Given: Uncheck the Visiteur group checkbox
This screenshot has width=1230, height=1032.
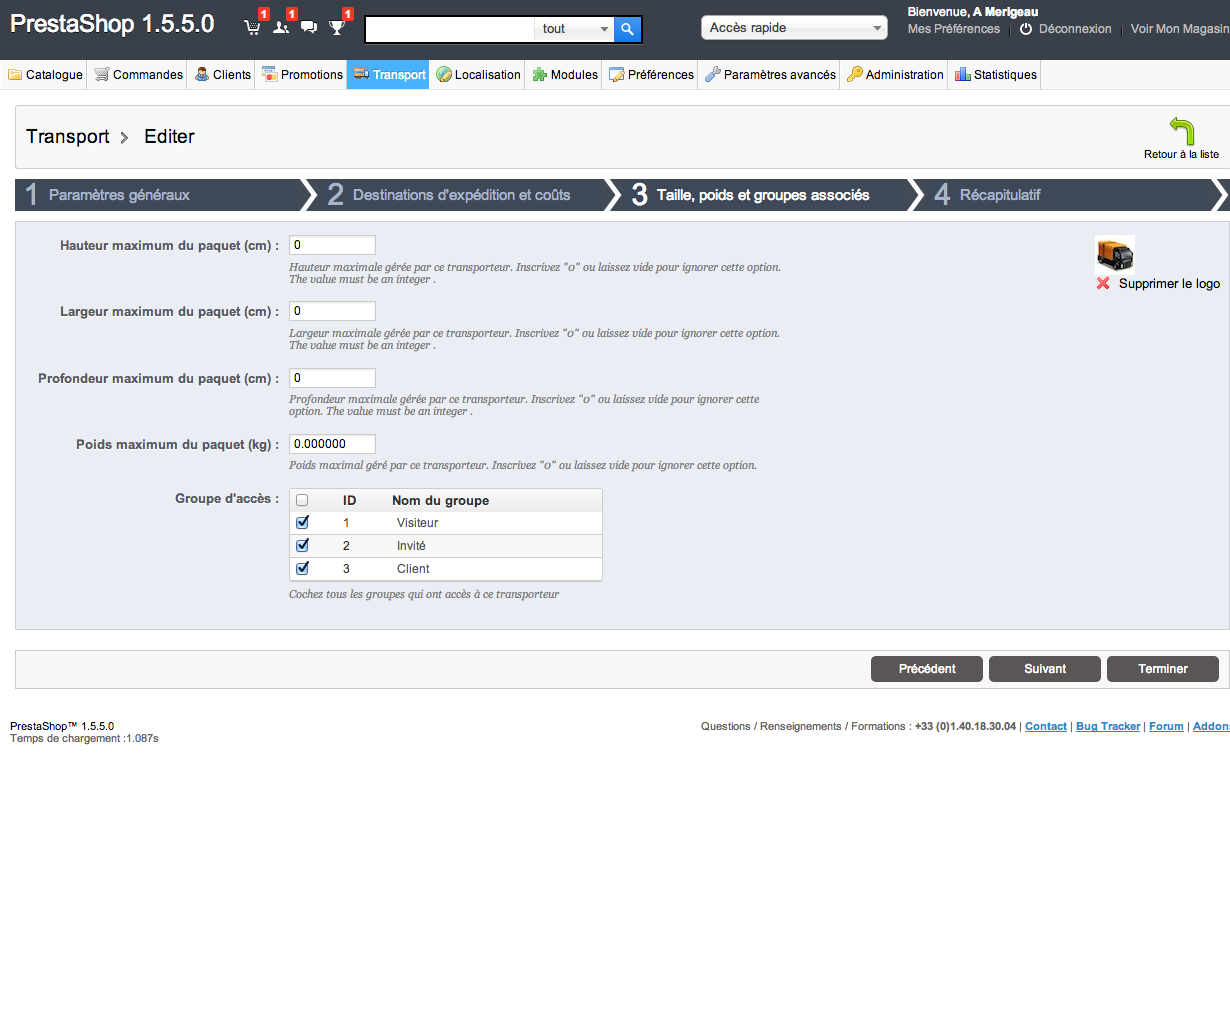Looking at the screenshot, I should [303, 522].
